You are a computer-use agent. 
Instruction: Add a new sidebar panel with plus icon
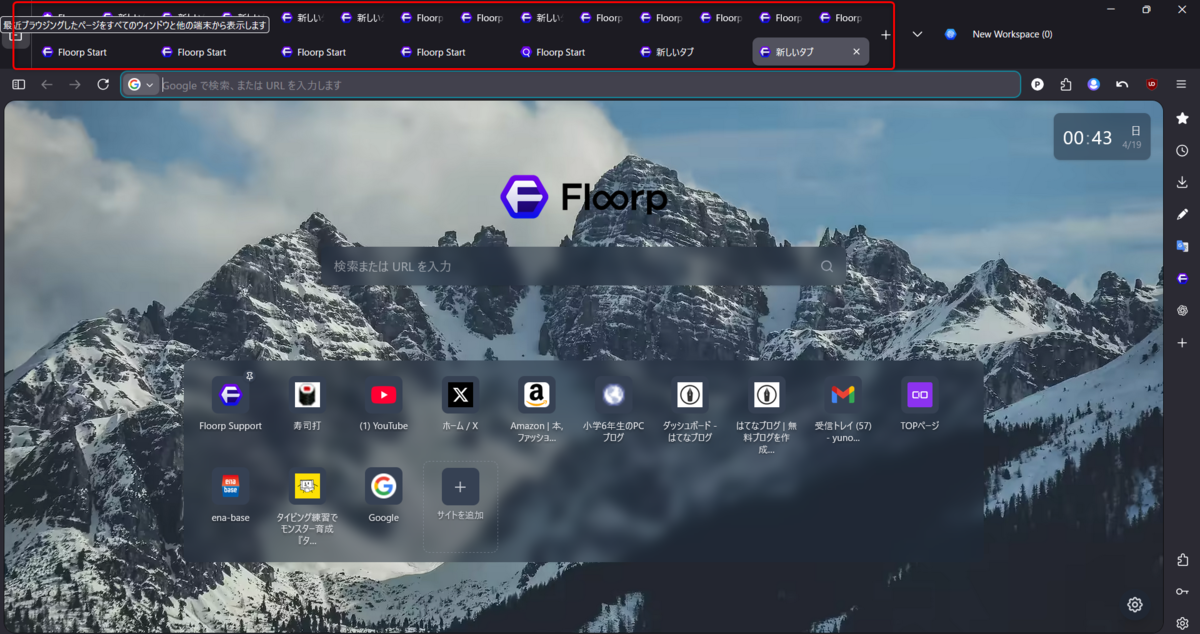click(1183, 342)
